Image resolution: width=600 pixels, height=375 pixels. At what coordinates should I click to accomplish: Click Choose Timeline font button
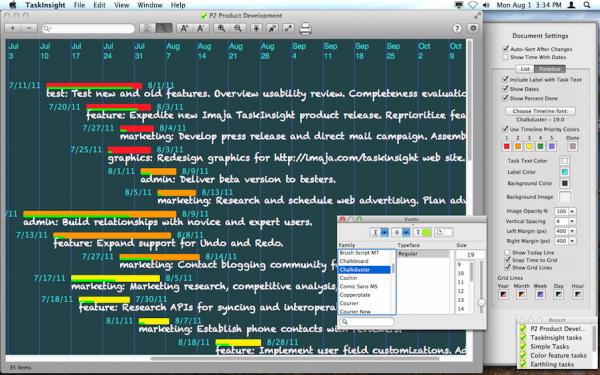(540, 111)
